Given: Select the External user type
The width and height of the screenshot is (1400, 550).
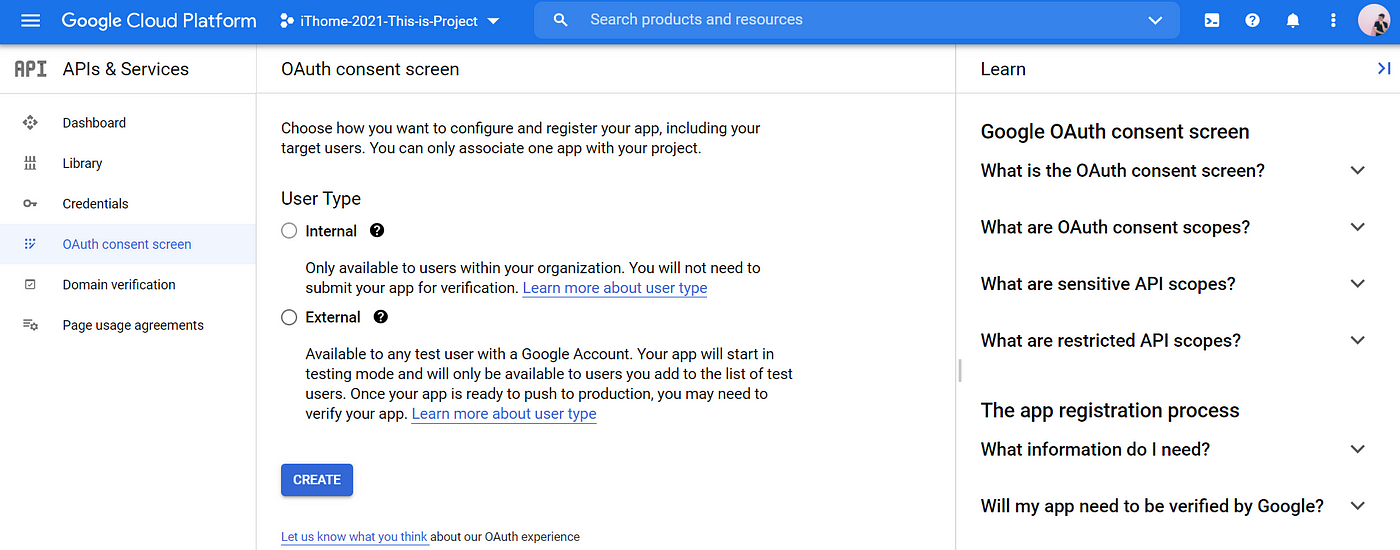Looking at the screenshot, I should click(x=289, y=317).
